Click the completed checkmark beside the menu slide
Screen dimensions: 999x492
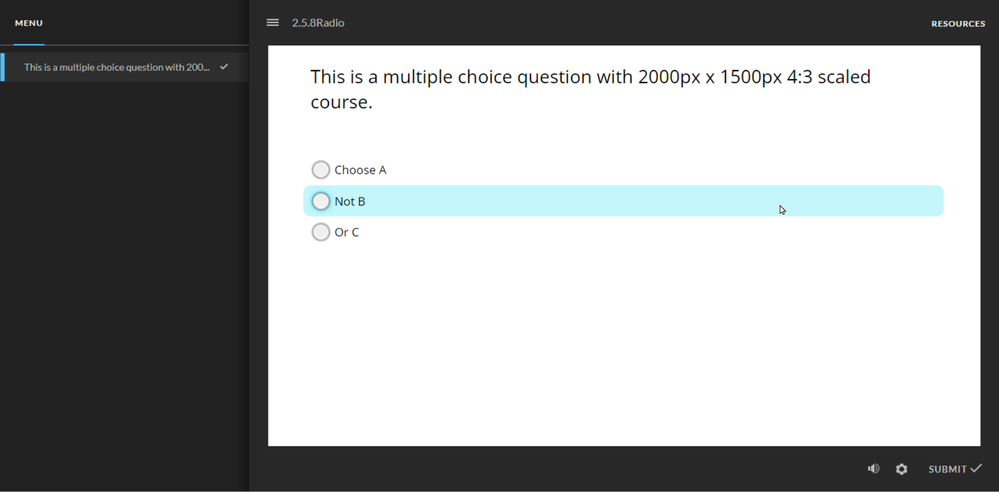pos(224,67)
